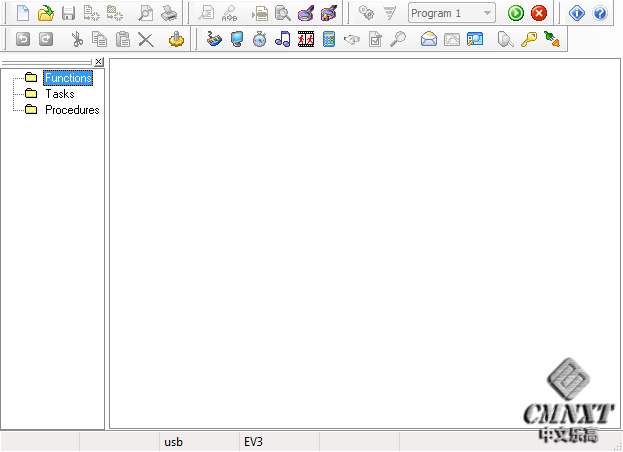Click the golden key icon
Image resolution: width=623 pixels, height=452 pixels.
pos(528,39)
